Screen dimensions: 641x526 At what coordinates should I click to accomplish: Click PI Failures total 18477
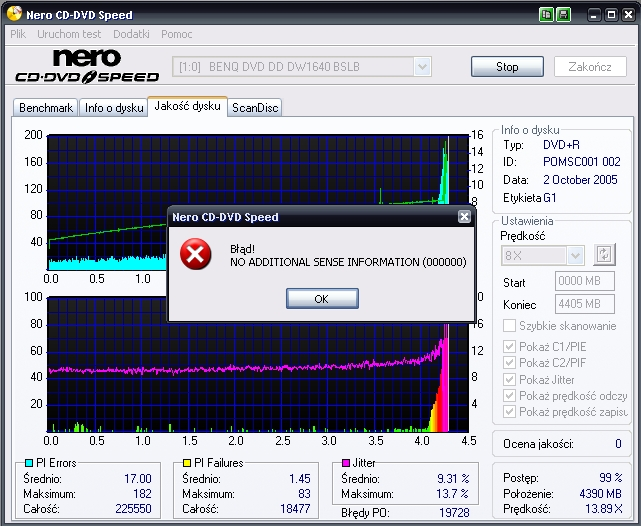[295, 509]
